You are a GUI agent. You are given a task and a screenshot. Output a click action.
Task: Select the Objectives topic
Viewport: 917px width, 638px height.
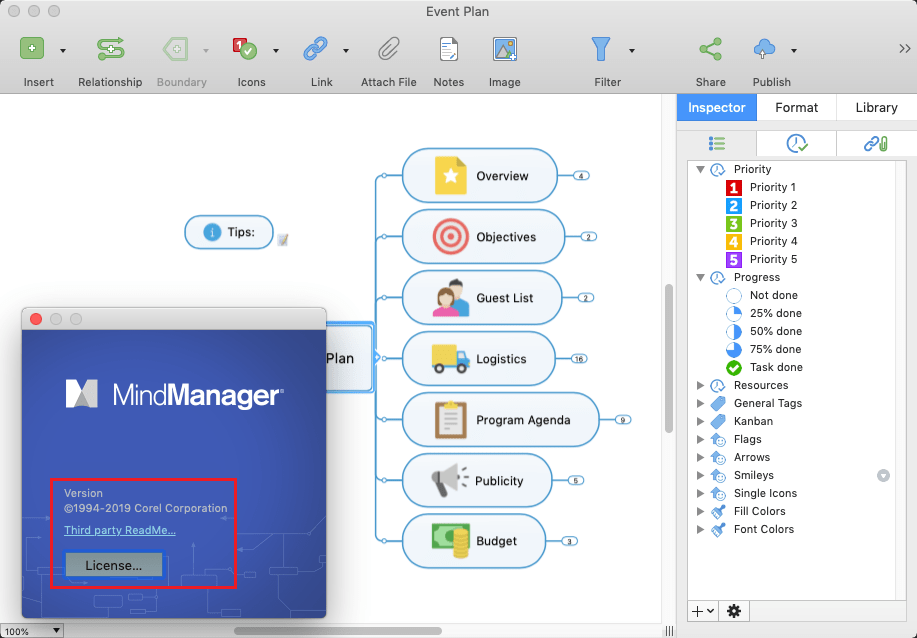(x=484, y=237)
